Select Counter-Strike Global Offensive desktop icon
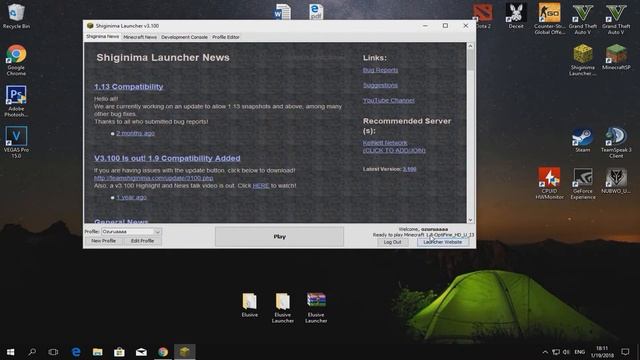 [549, 19]
